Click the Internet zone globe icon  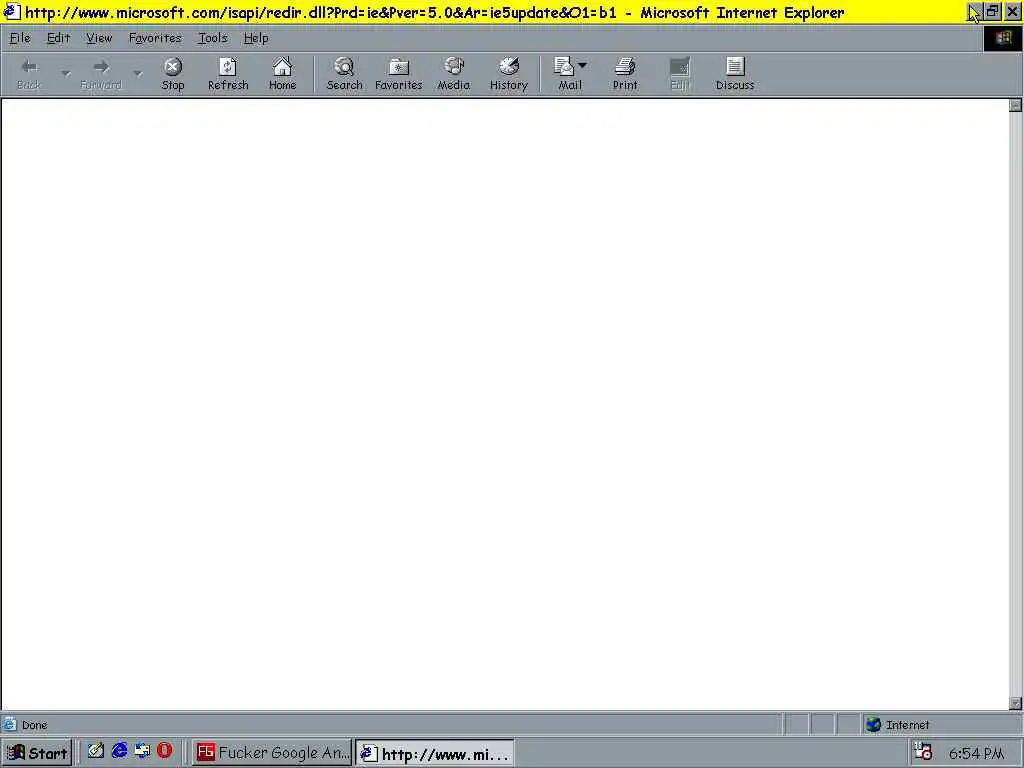click(x=873, y=724)
